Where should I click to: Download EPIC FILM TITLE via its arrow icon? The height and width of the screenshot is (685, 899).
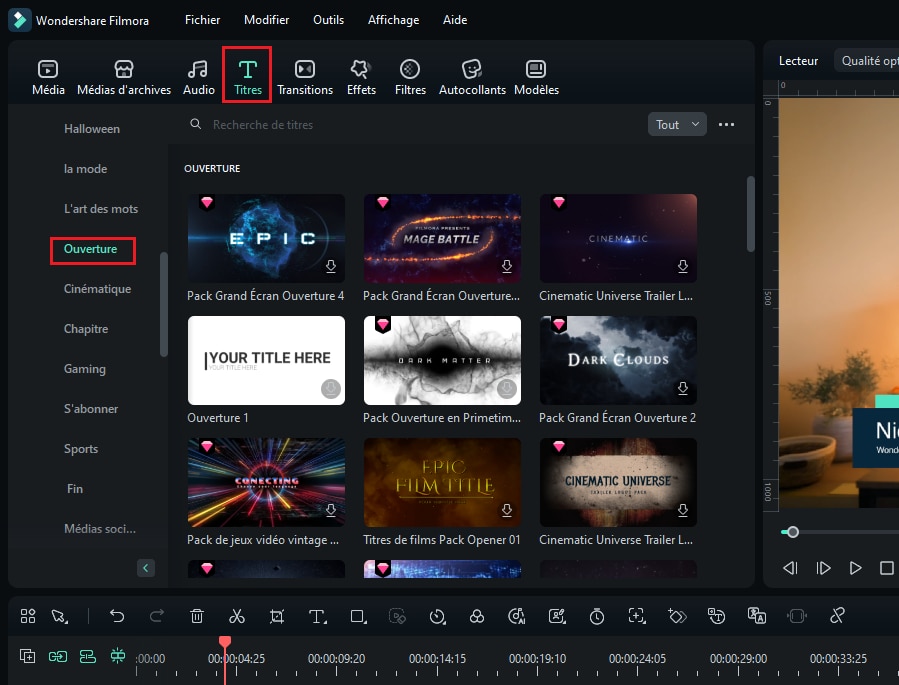coord(507,510)
